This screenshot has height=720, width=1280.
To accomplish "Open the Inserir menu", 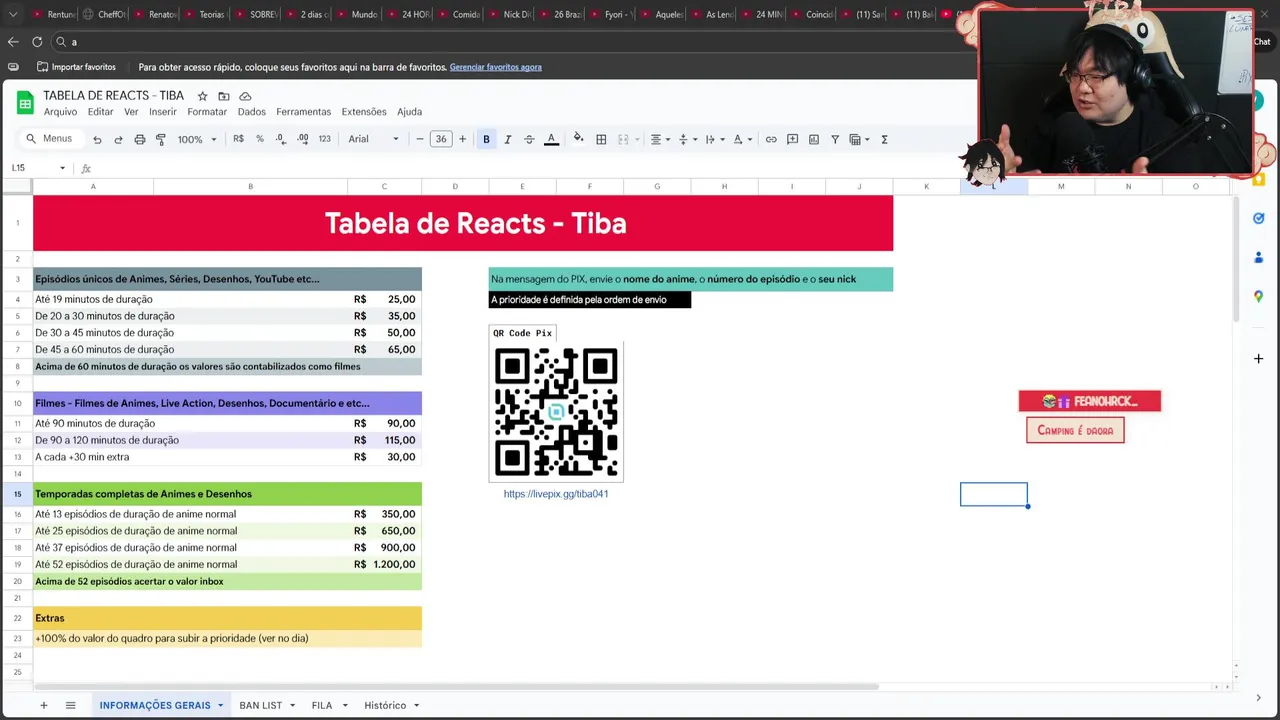I will [163, 112].
